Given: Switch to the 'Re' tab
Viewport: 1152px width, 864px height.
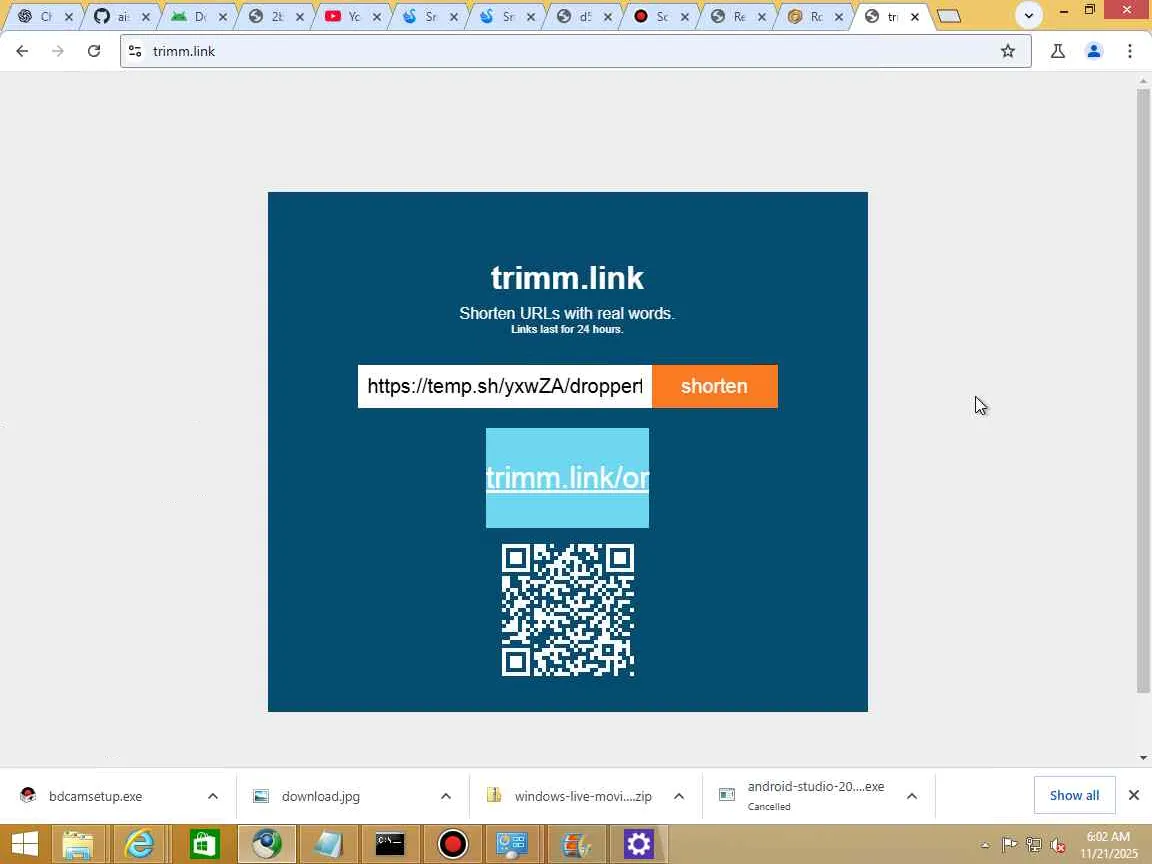Looking at the screenshot, I should tap(730, 16).
